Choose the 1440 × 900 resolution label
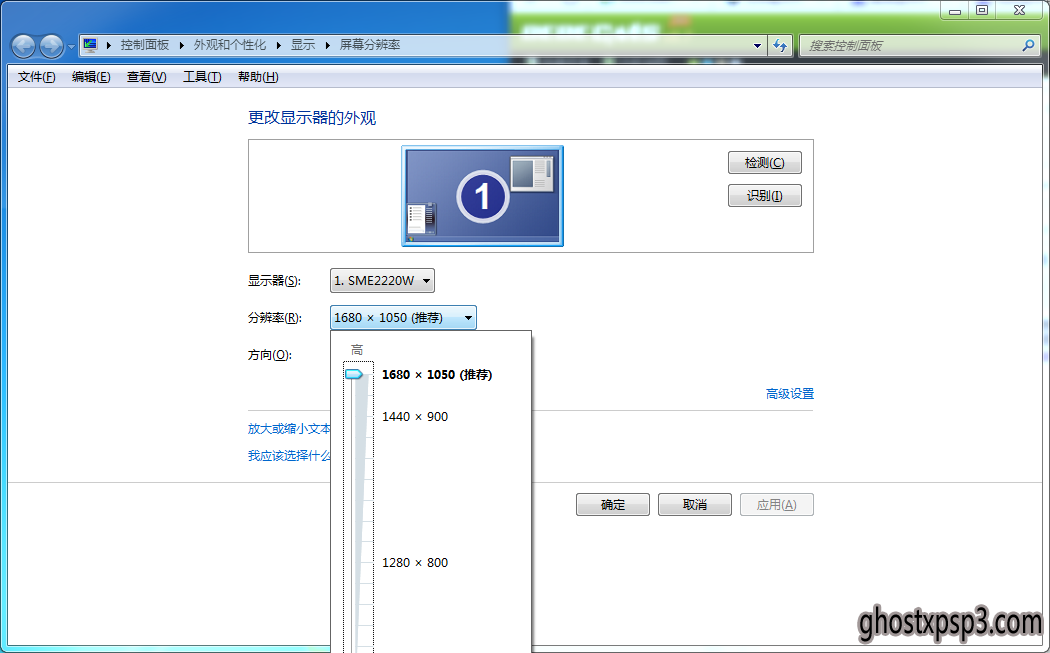The width and height of the screenshot is (1050, 653). click(x=415, y=417)
